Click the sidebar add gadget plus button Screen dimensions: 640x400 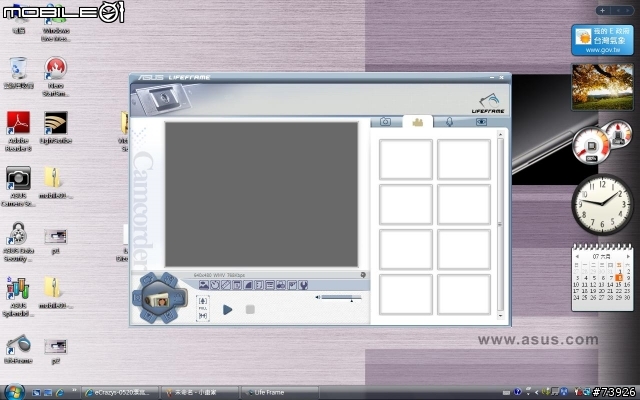click(602, 11)
